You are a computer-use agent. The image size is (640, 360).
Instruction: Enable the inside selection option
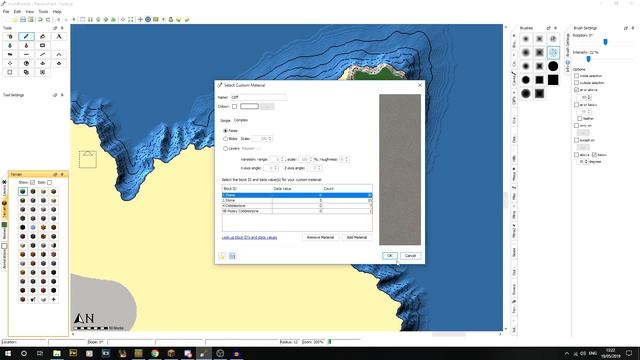click(x=576, y=76)
